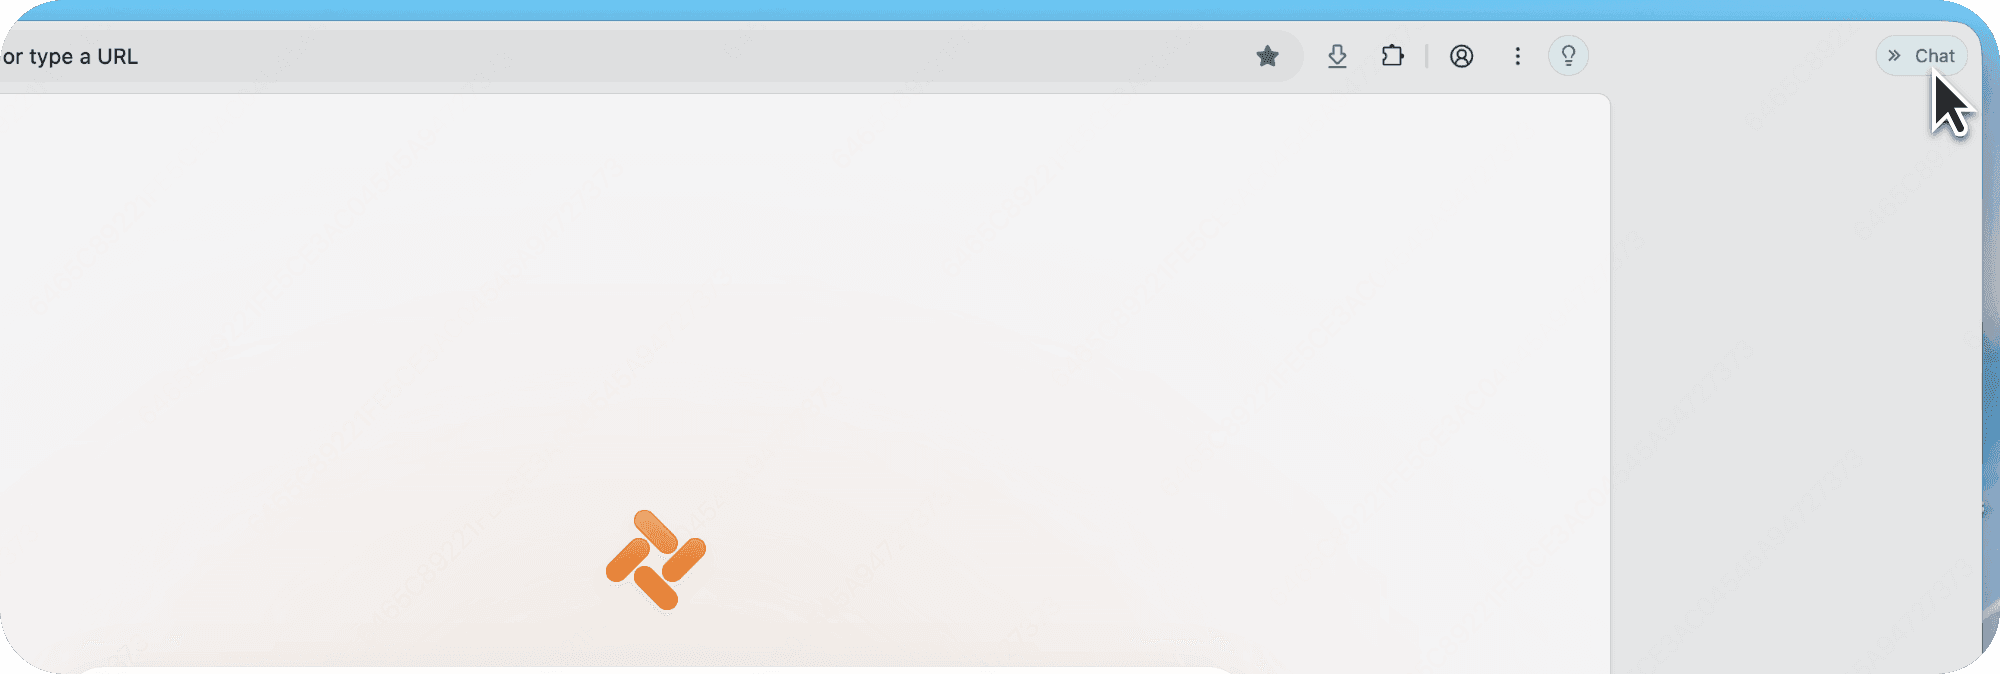The height and width of the screenshot is (674, 2000).
Task: Select the Chat label in top-right corner
Action: coord(1934,56)
